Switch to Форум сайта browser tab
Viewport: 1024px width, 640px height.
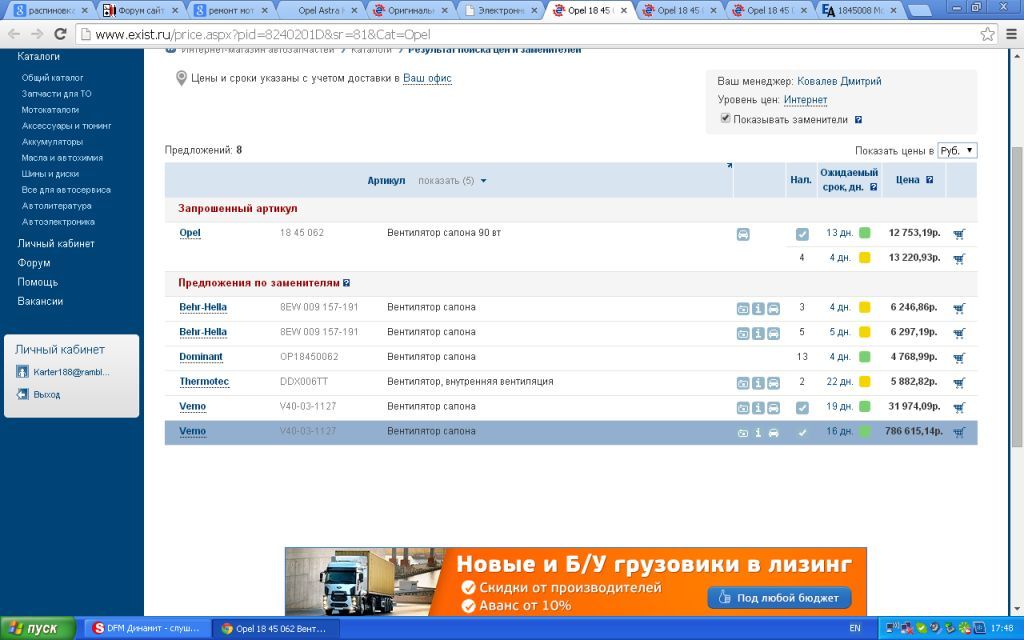click(141, 10)
